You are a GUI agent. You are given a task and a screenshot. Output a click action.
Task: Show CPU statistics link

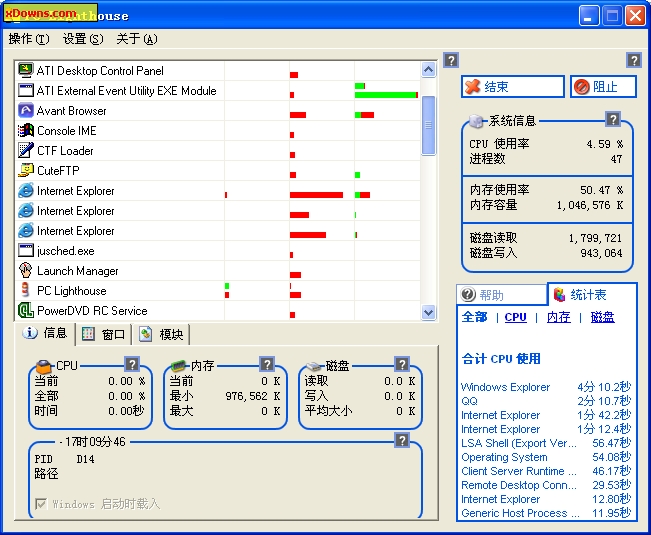click(x=515, y=317)
